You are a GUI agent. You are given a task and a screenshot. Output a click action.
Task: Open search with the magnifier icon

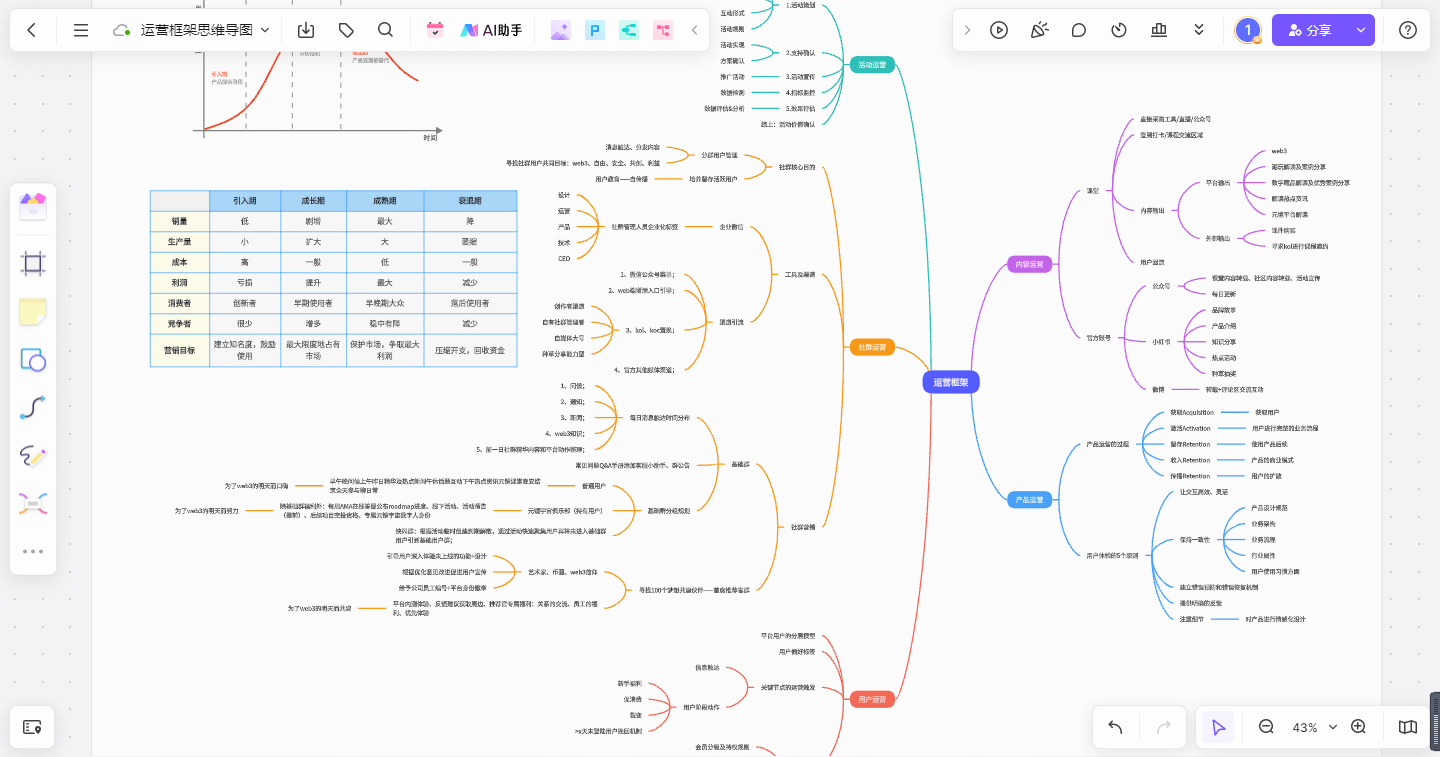[x=386, y=30]
